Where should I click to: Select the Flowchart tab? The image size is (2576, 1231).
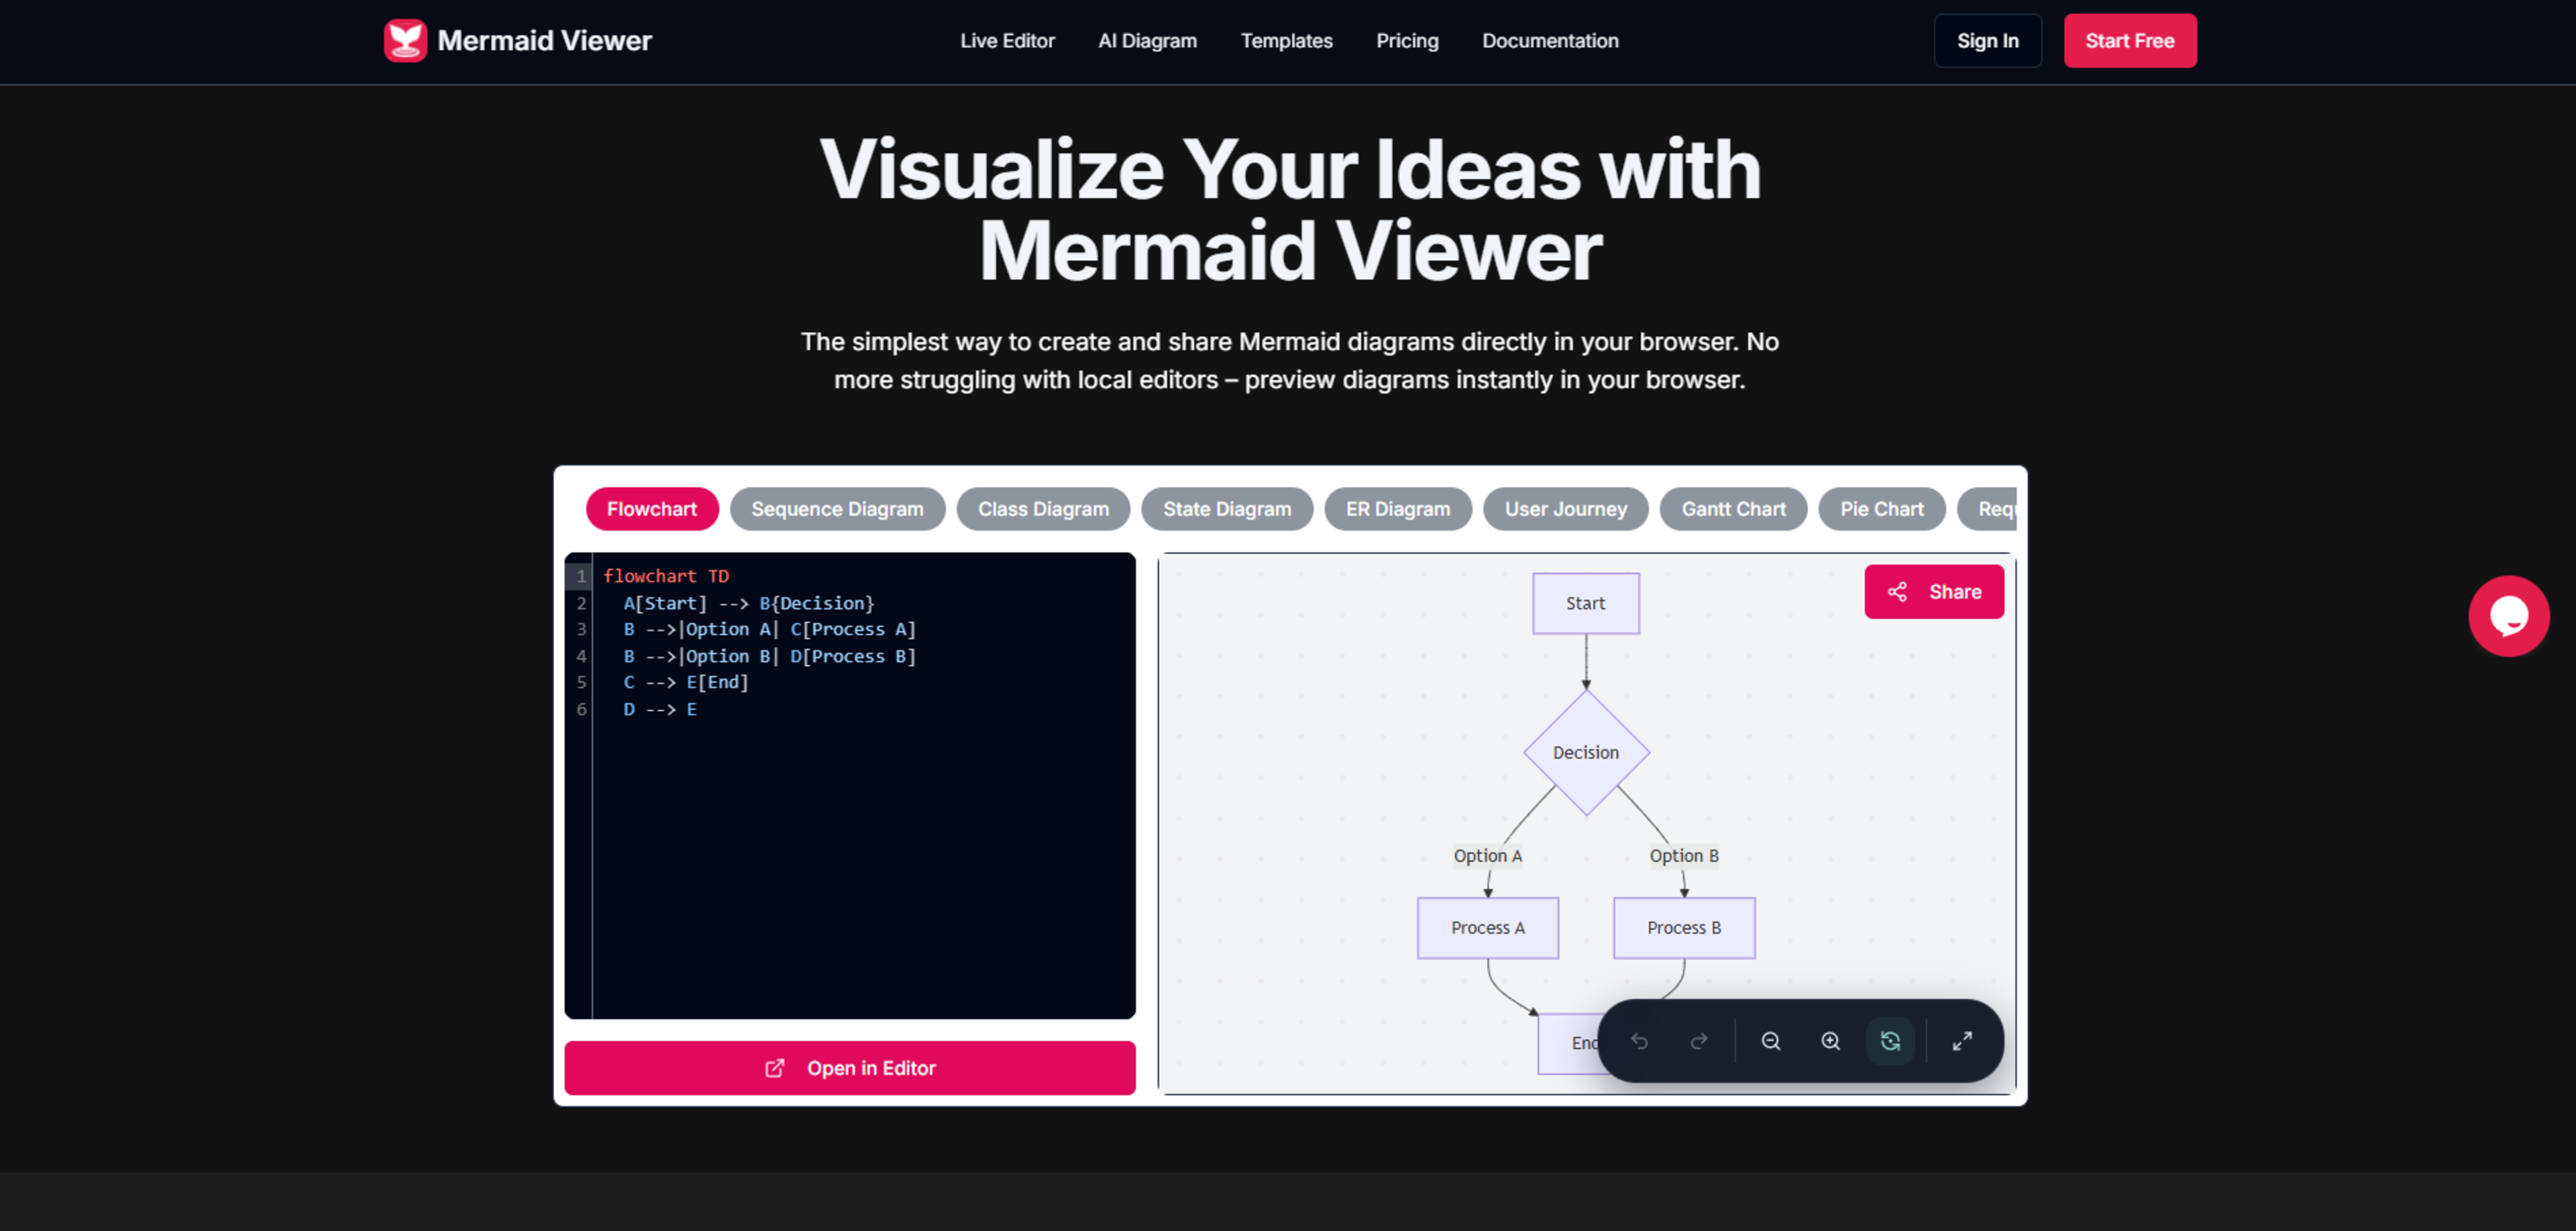click(x=652, y=509)
